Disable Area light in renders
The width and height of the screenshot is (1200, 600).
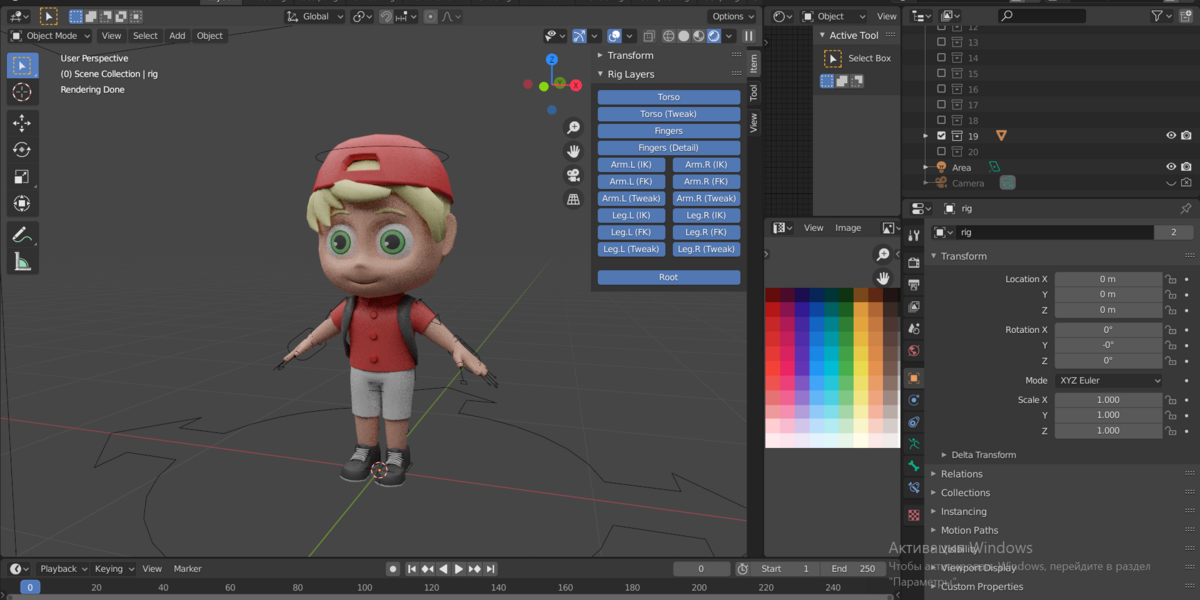(1186, 167)
